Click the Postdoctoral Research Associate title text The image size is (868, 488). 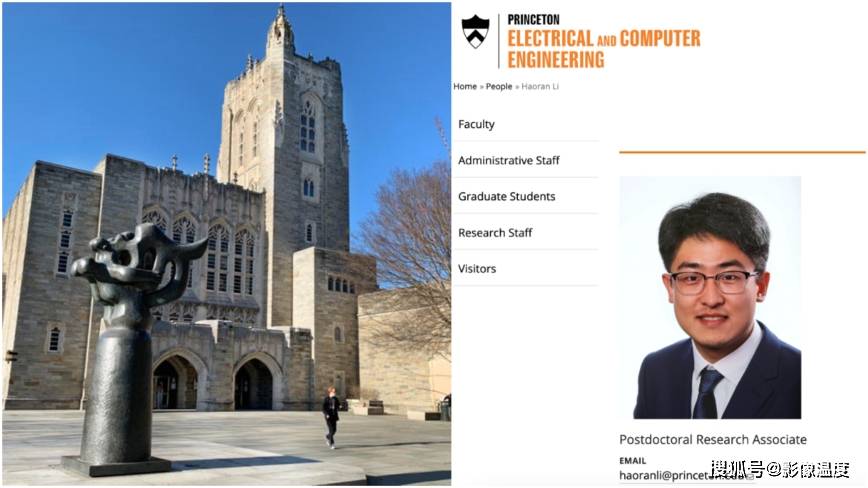click(x=712, y=440)
